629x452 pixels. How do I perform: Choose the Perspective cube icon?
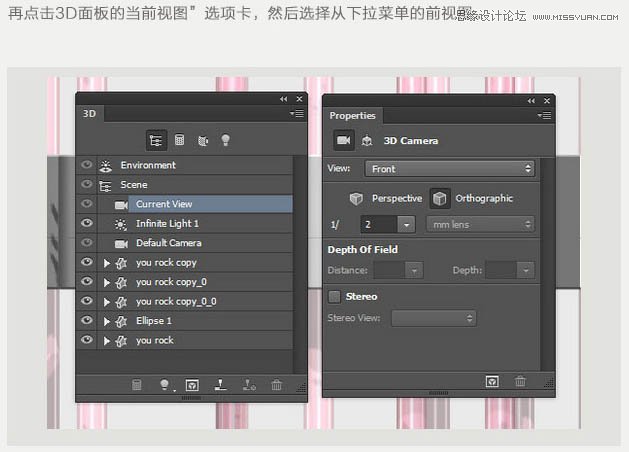[356, 199]
